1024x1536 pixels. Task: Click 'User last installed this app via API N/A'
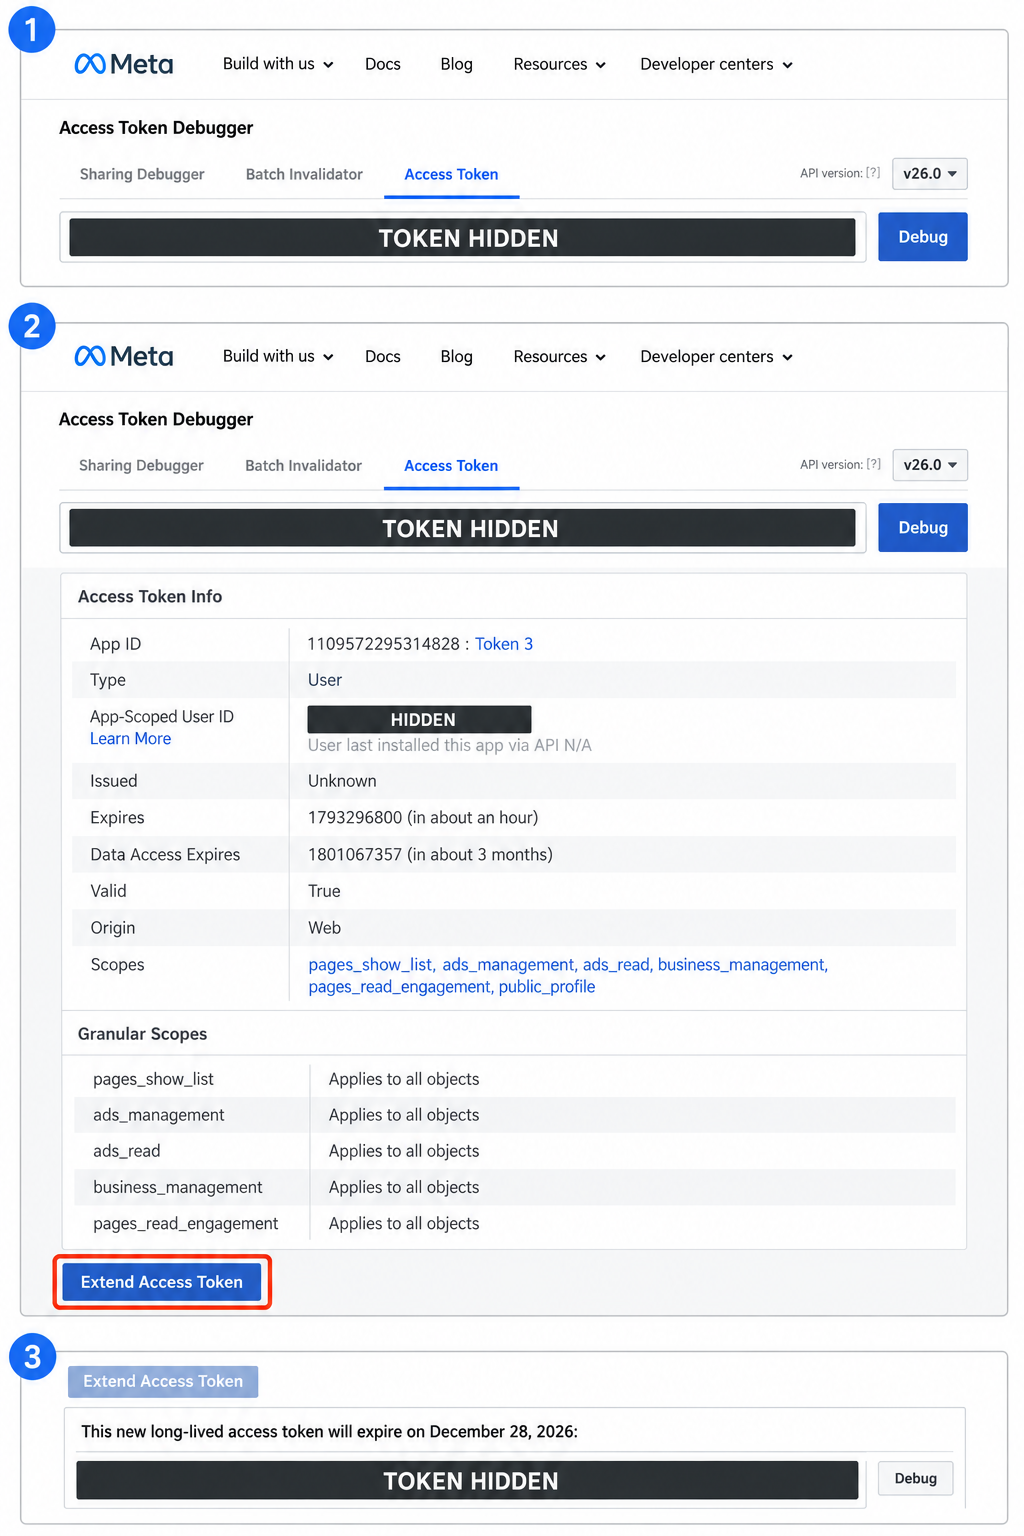click(x=450, y=745)
